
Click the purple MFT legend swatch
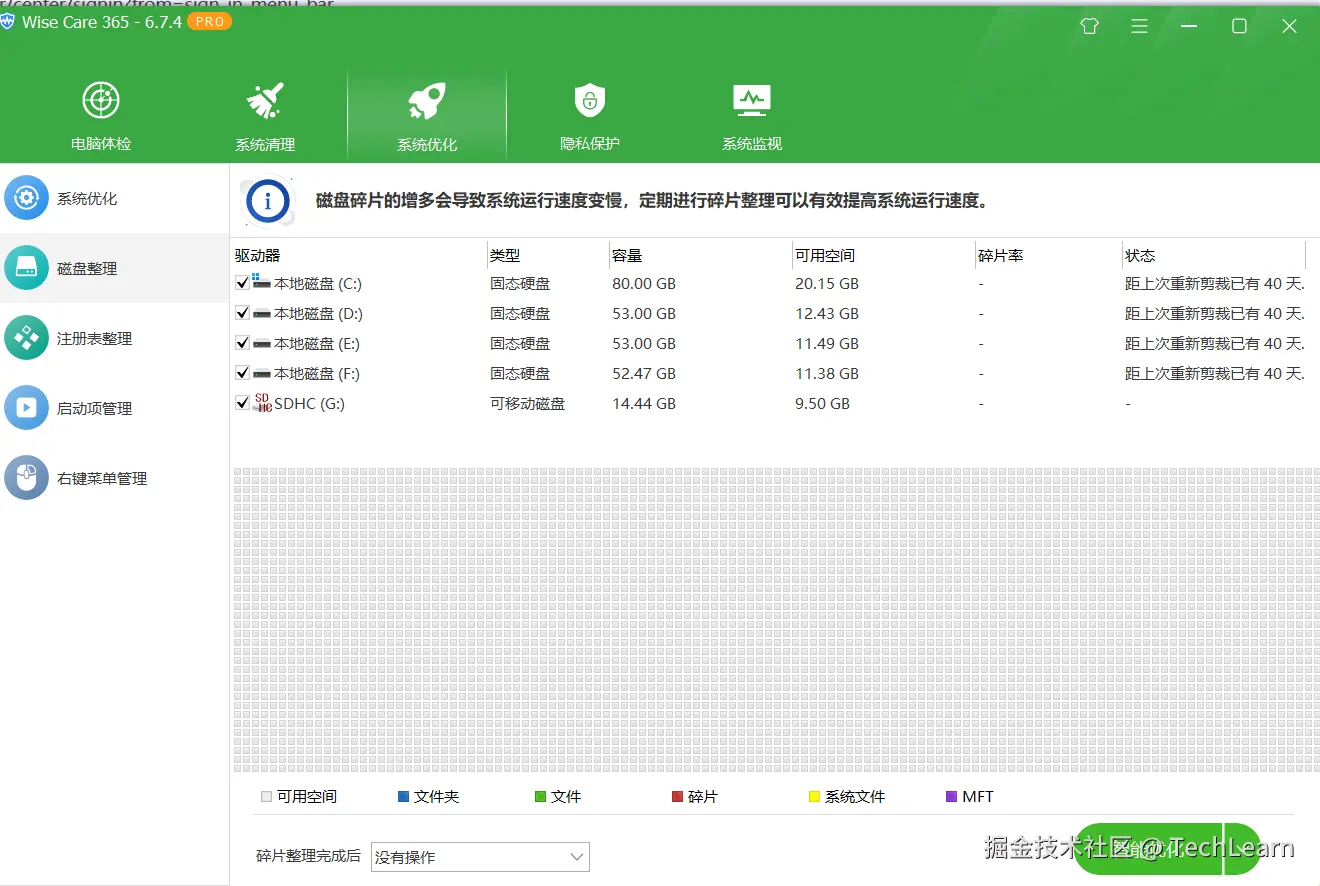point(951,797)
